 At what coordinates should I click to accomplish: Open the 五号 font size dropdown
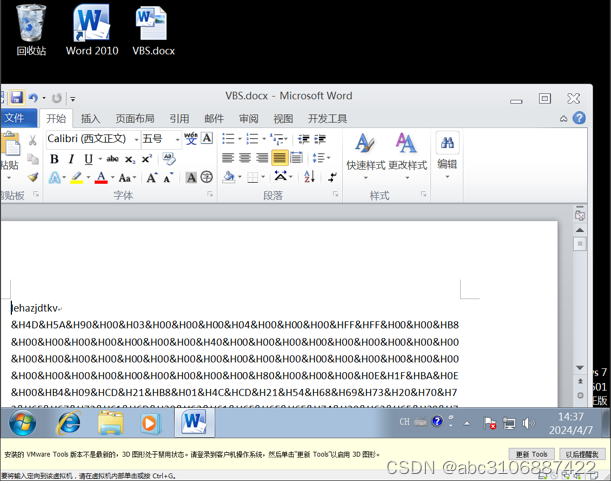tap(177, 140)
